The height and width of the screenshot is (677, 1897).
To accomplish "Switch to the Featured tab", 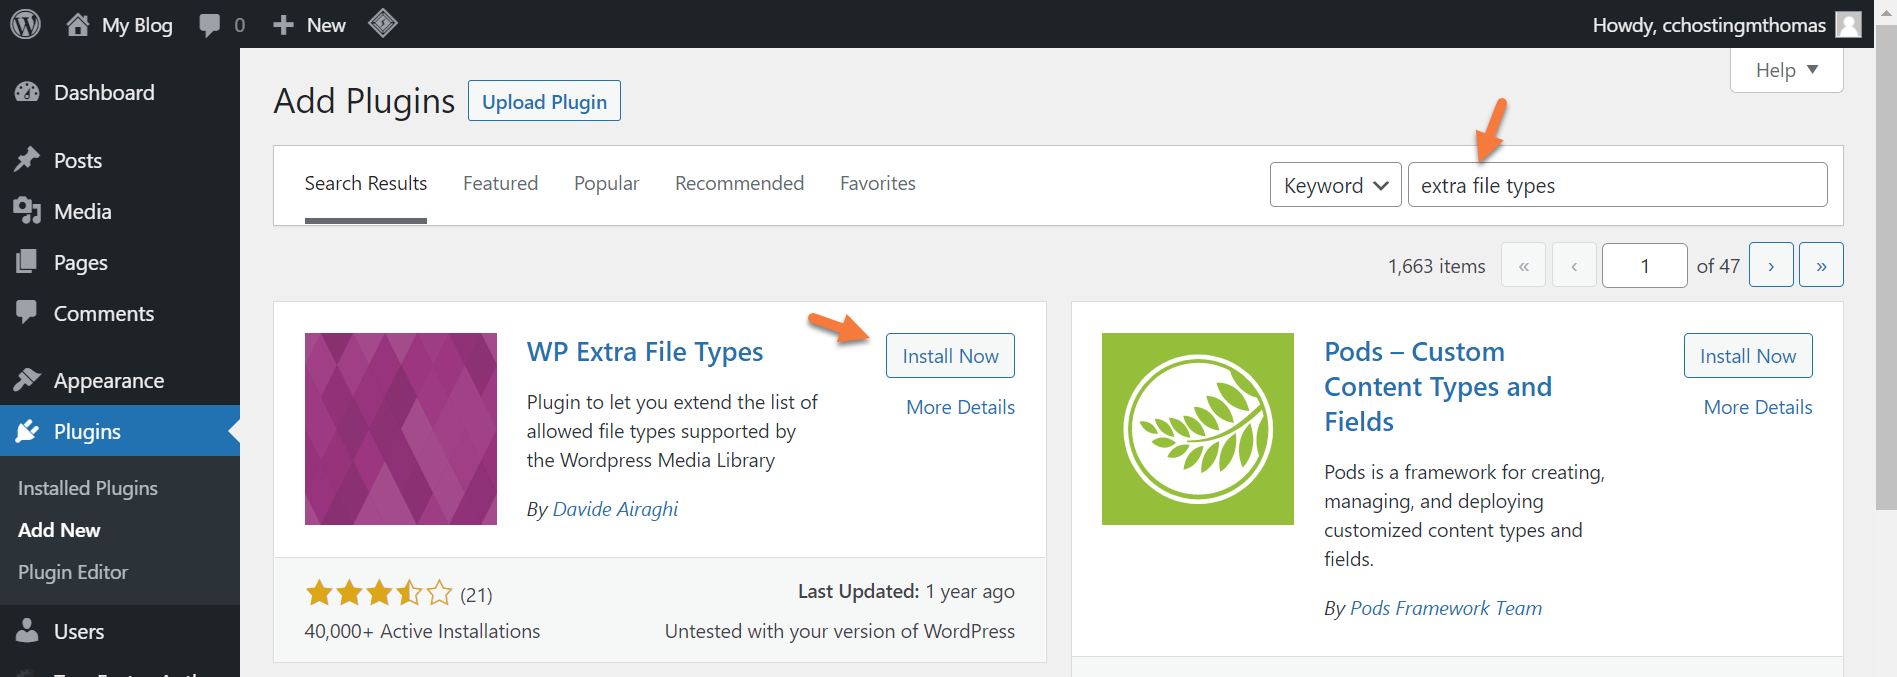I will pos(500,184).
